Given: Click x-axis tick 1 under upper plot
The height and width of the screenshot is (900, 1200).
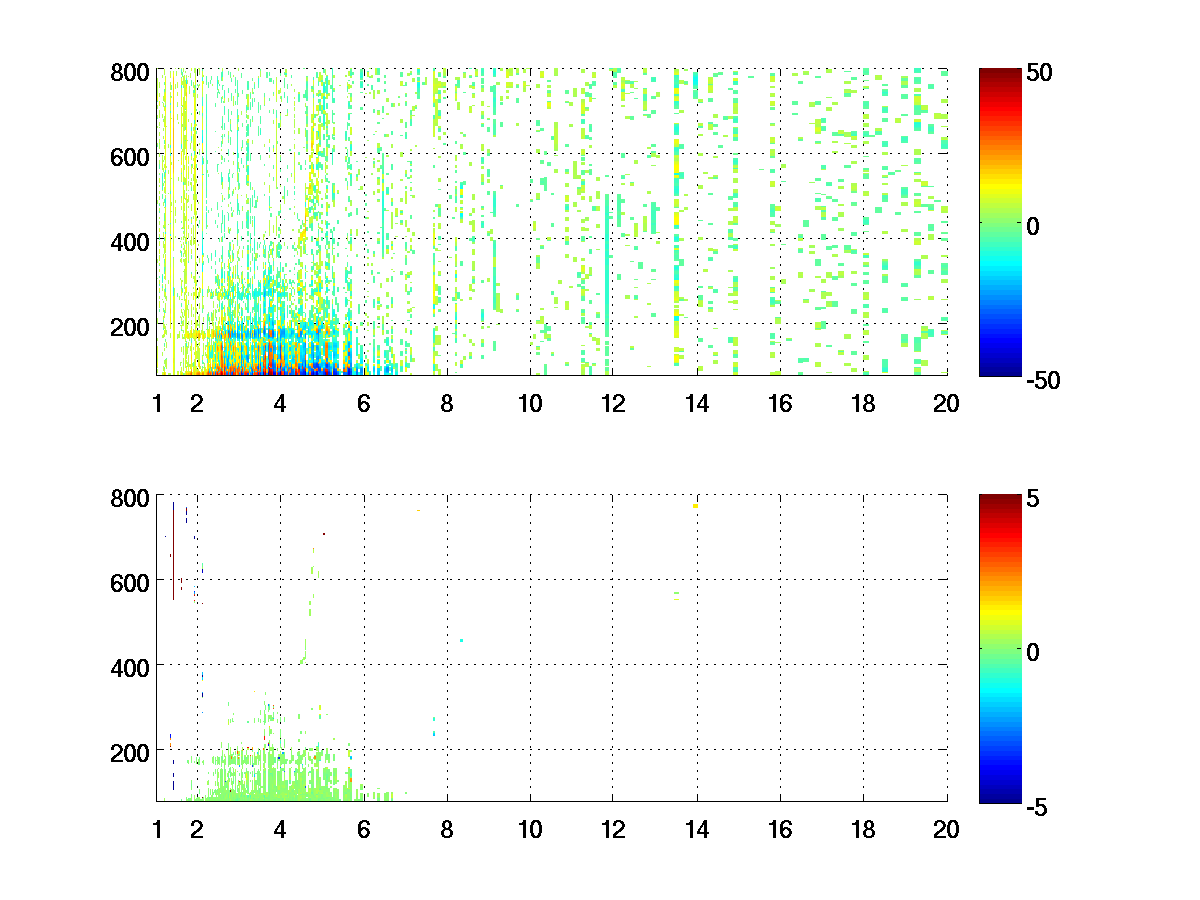Looking at the screenshot, I should [157, 404].
